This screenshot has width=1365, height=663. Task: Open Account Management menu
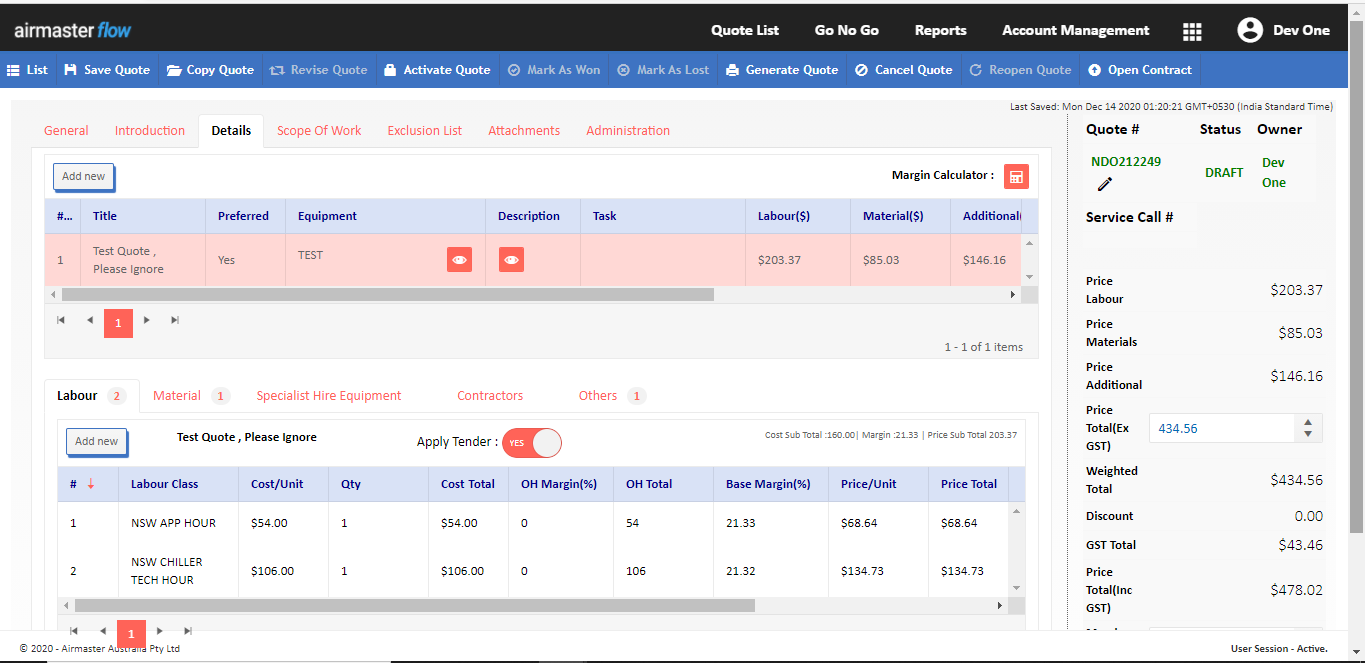pyautogui.click(x=1076, y=30)
